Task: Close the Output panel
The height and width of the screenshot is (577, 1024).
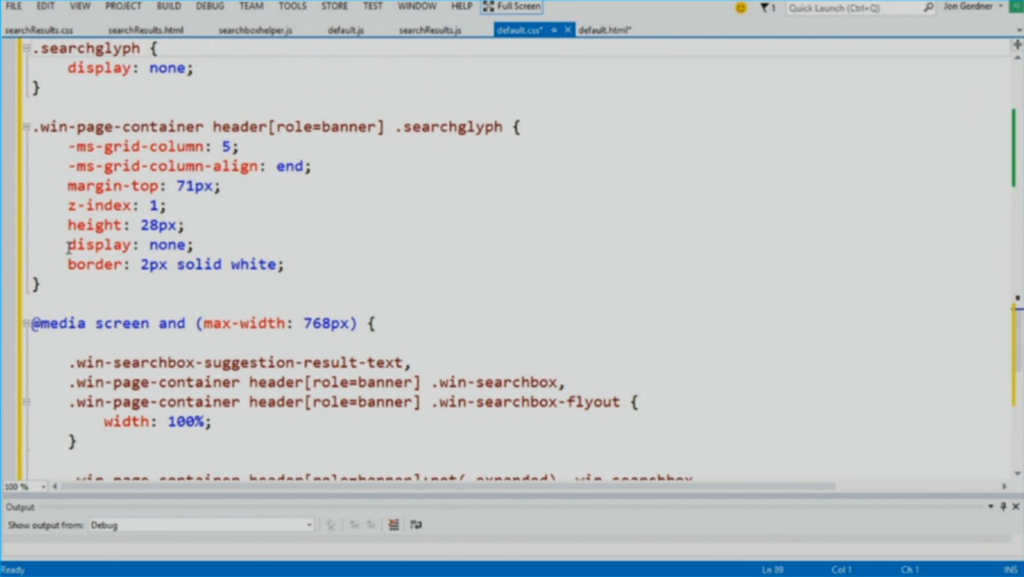Action: pos(1016,507)
